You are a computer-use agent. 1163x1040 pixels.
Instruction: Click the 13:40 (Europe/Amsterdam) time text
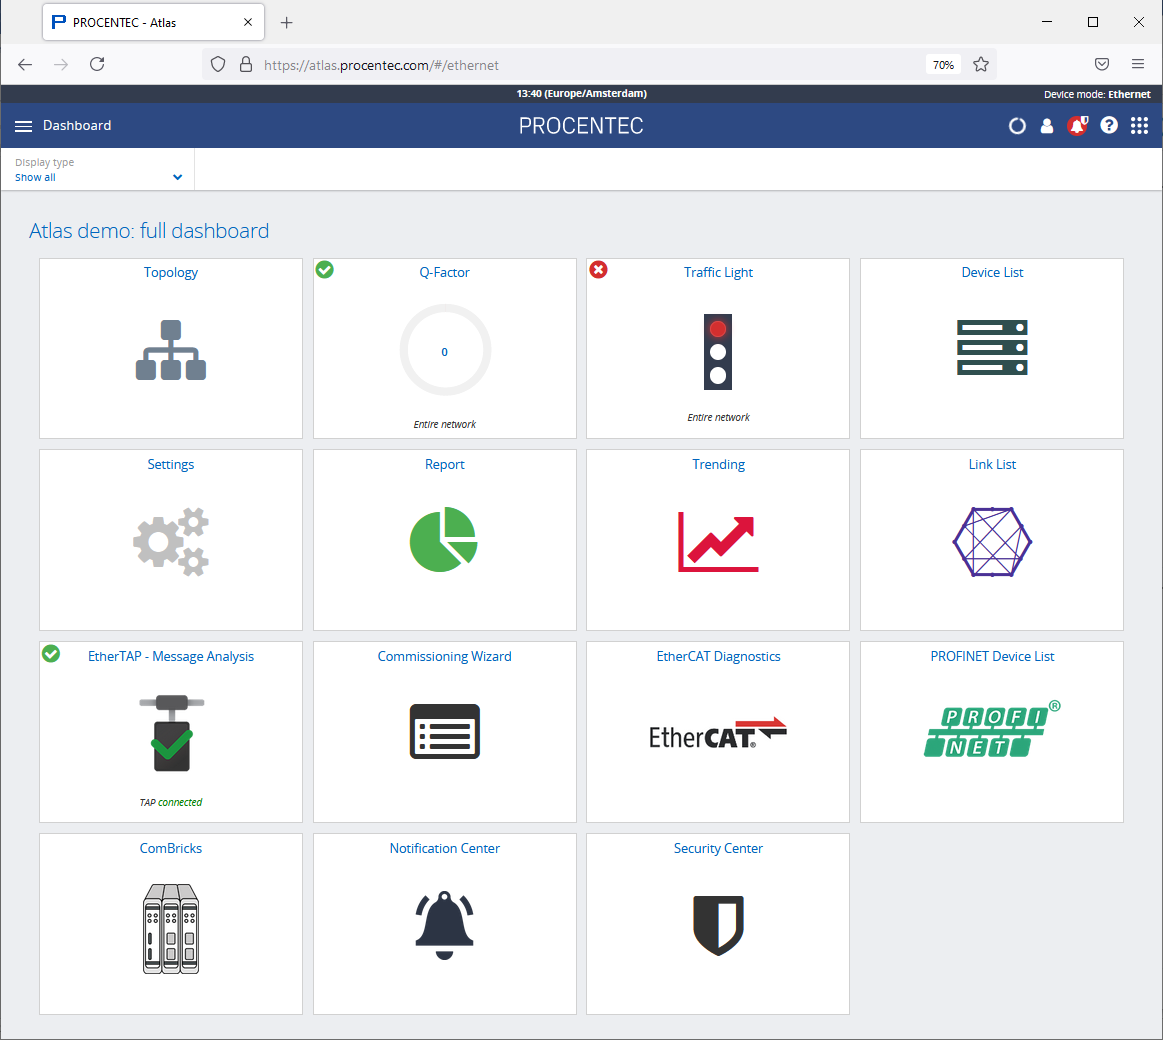click(x=582, y=93)
